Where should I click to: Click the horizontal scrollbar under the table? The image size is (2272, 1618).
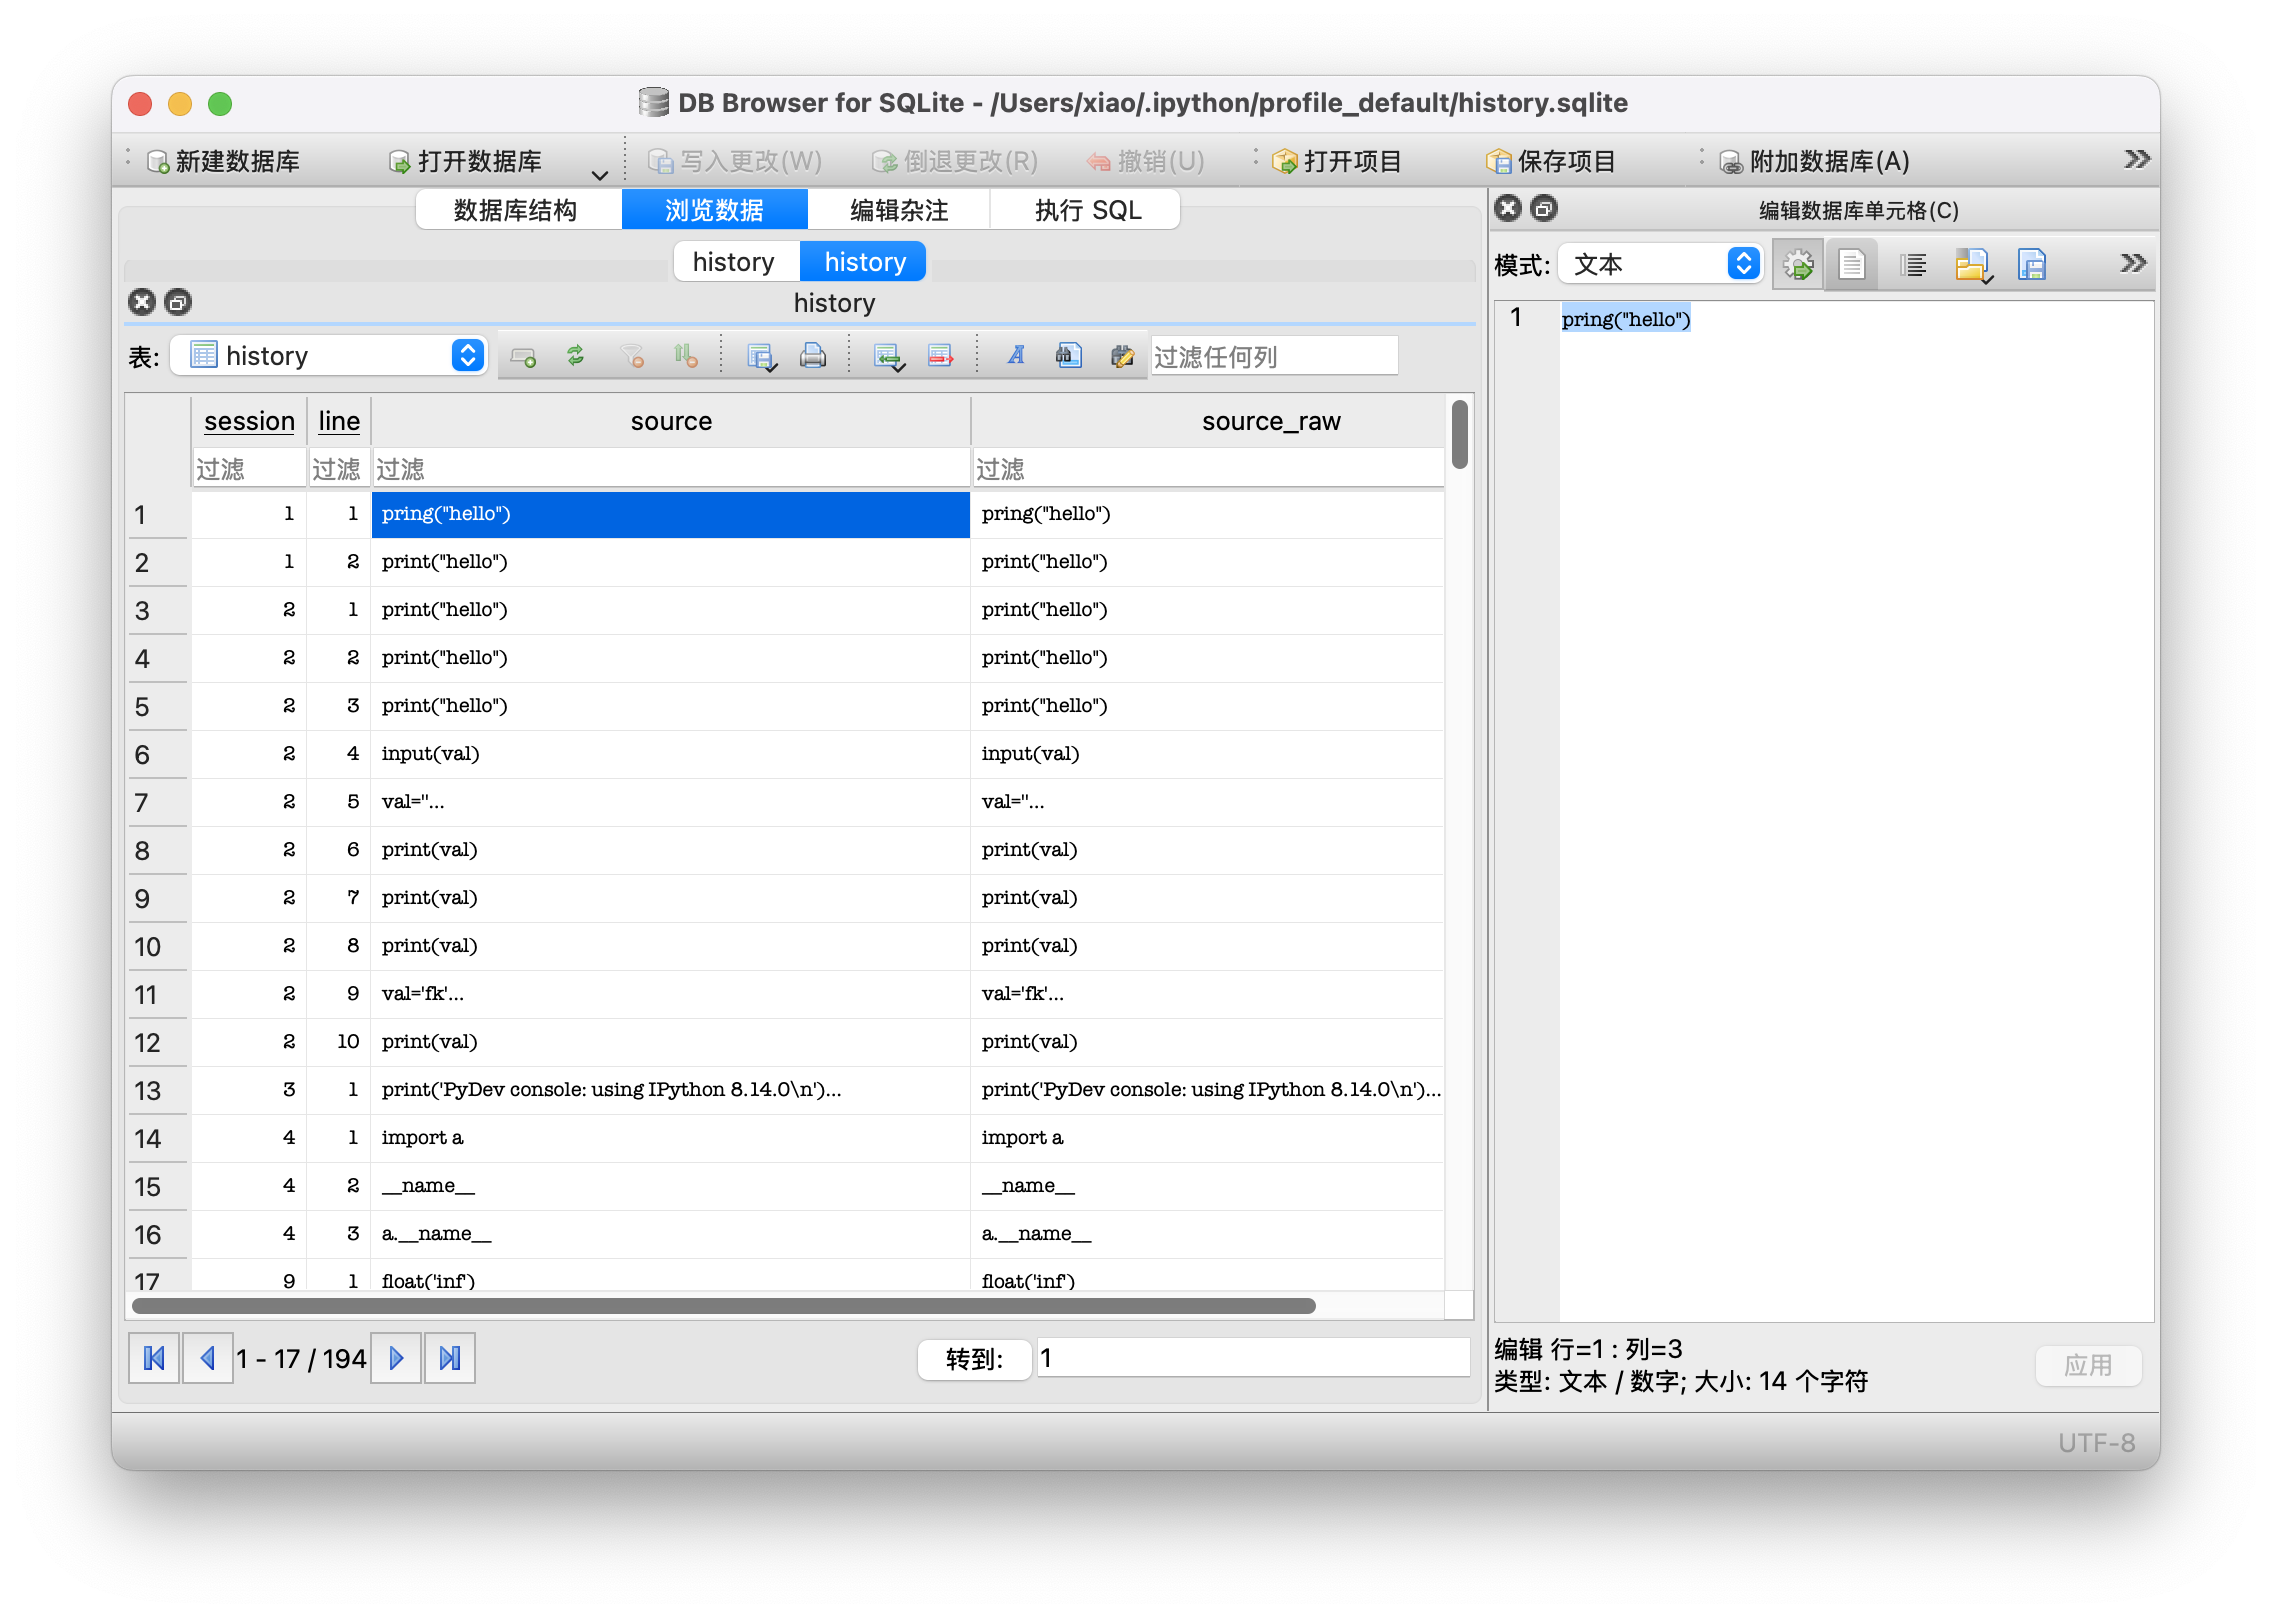point(722,1306)
